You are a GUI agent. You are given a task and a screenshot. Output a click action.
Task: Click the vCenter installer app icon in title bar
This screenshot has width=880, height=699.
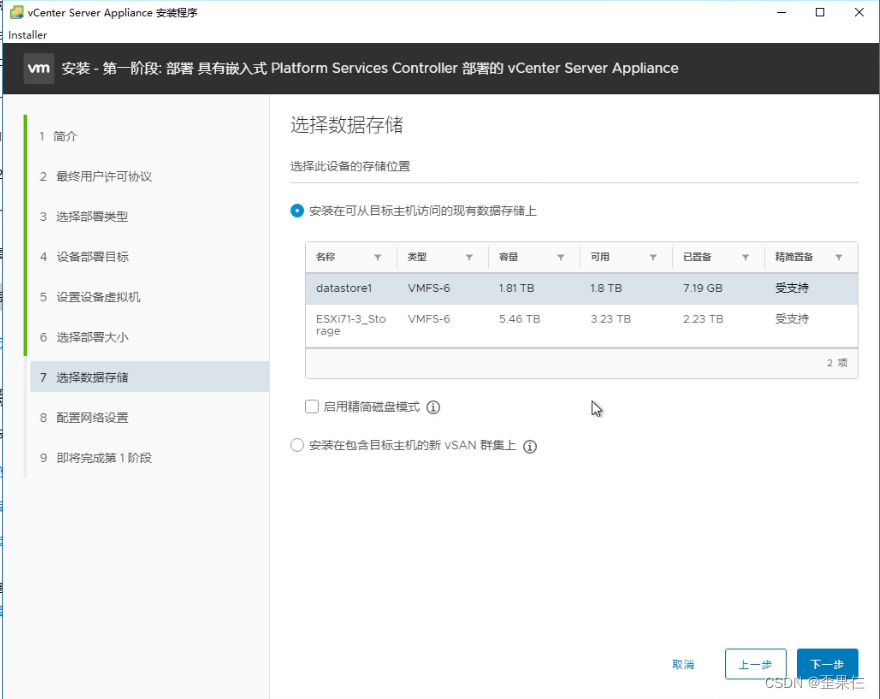point(17,12)
